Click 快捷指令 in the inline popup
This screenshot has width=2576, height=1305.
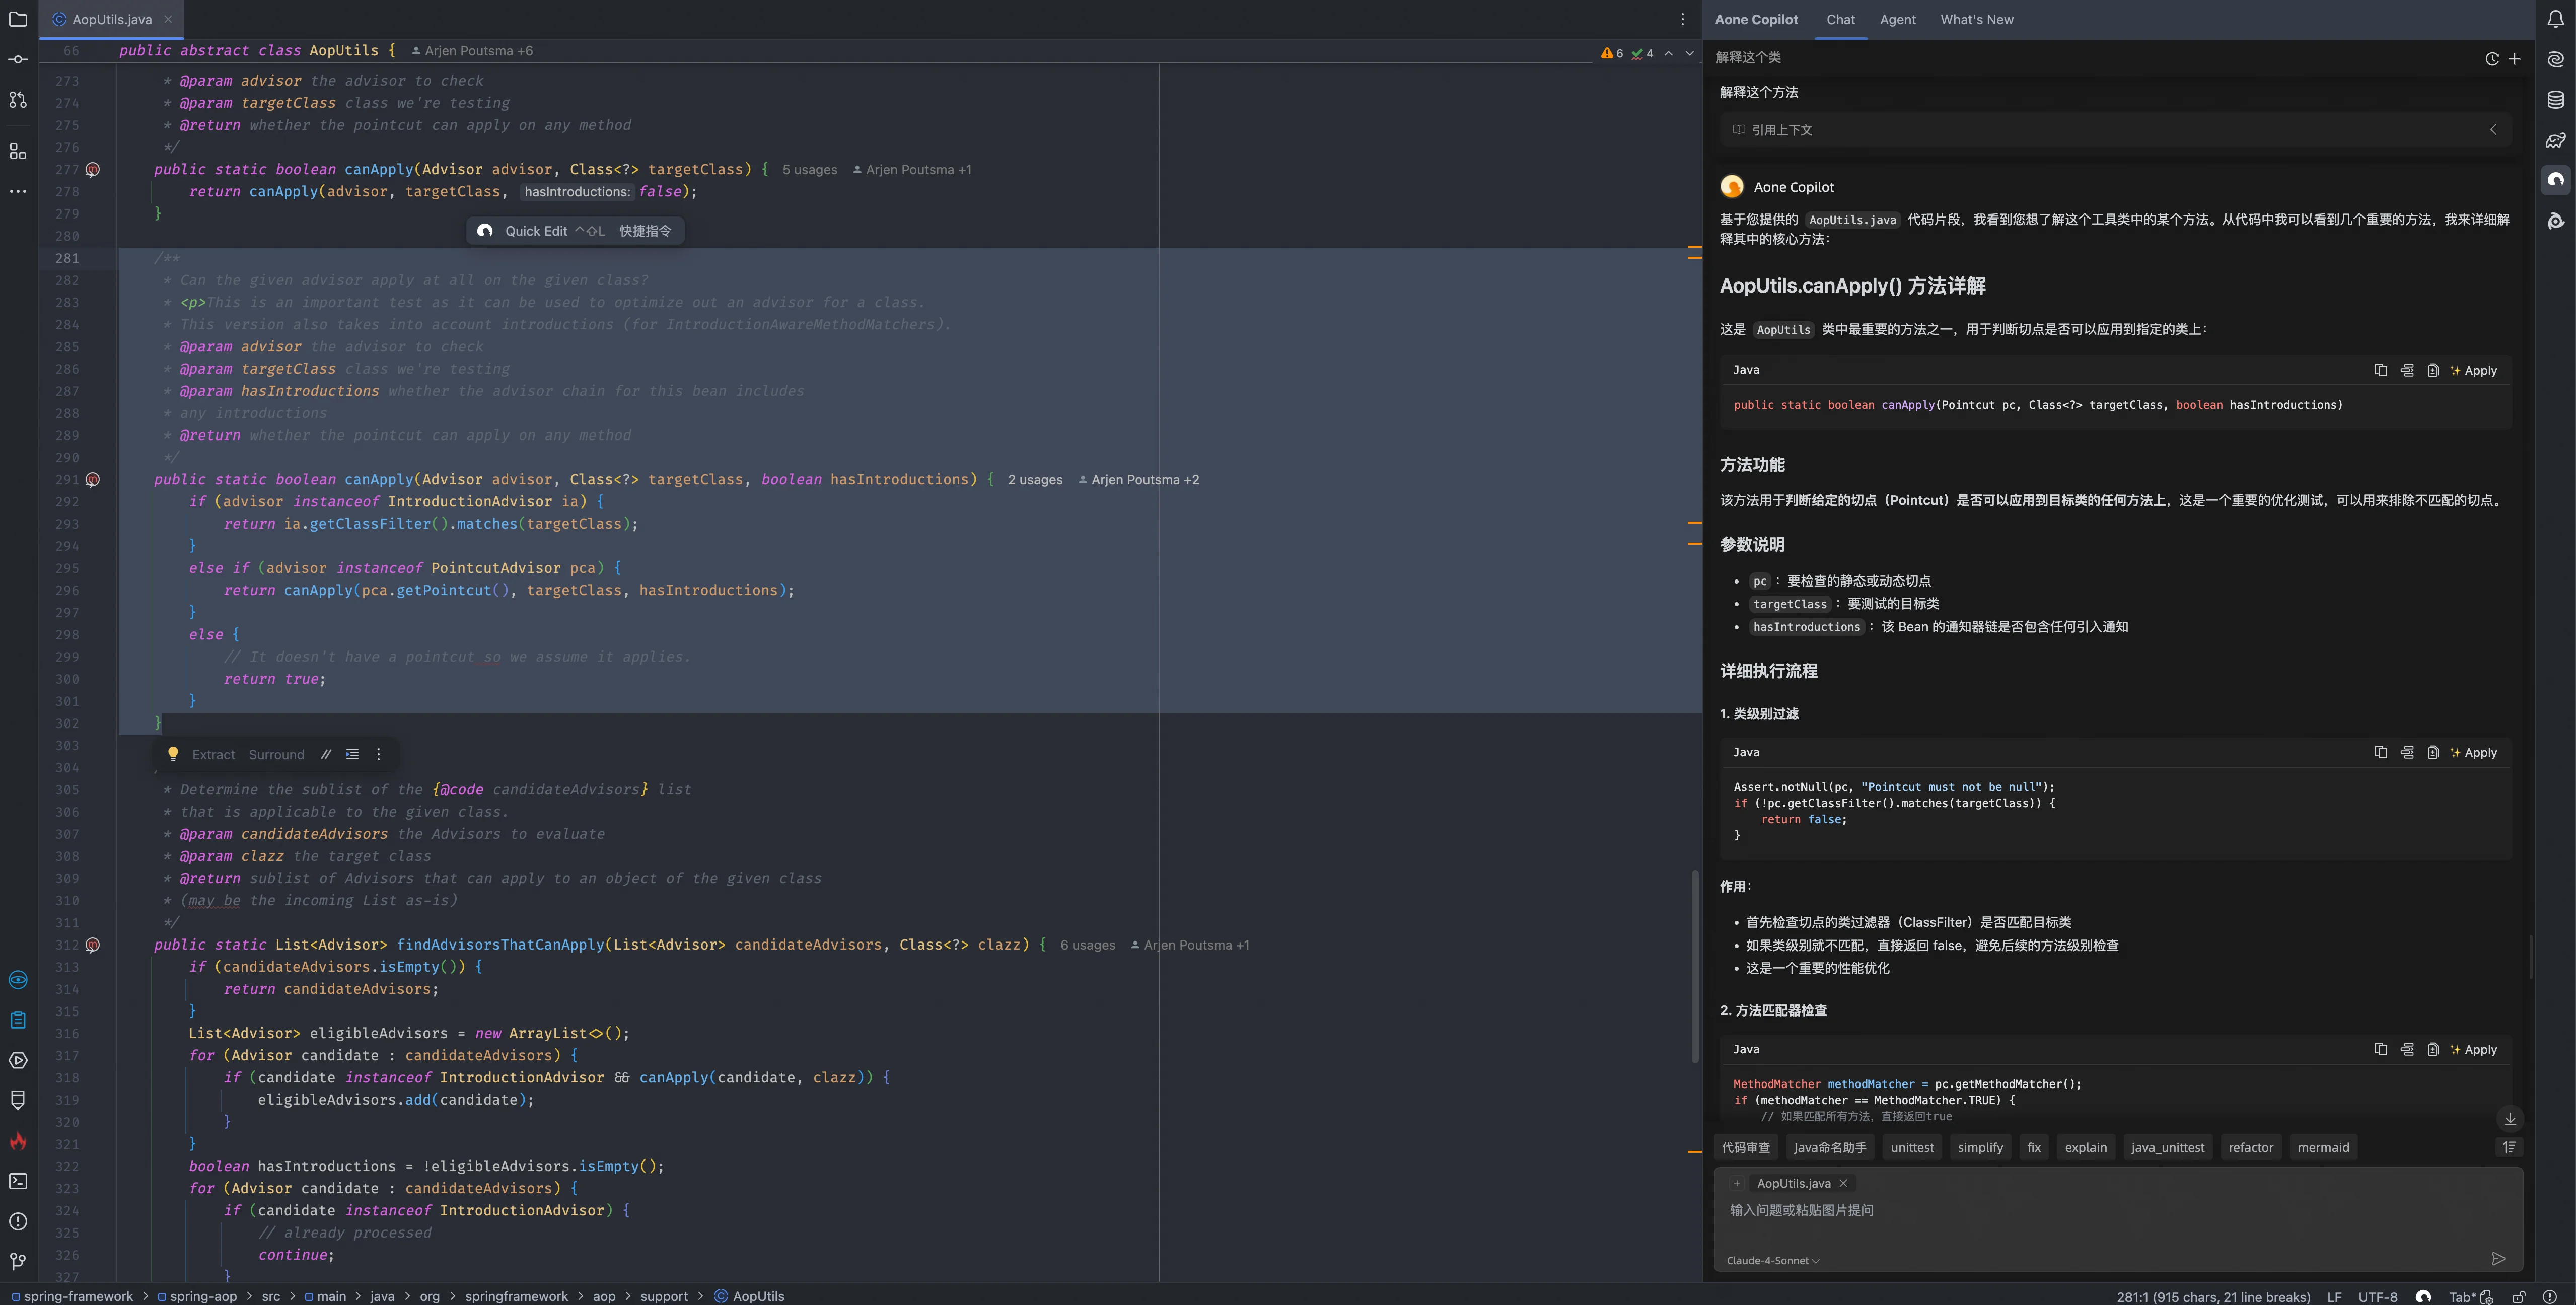pyautogui.click(x=645, y=231)
